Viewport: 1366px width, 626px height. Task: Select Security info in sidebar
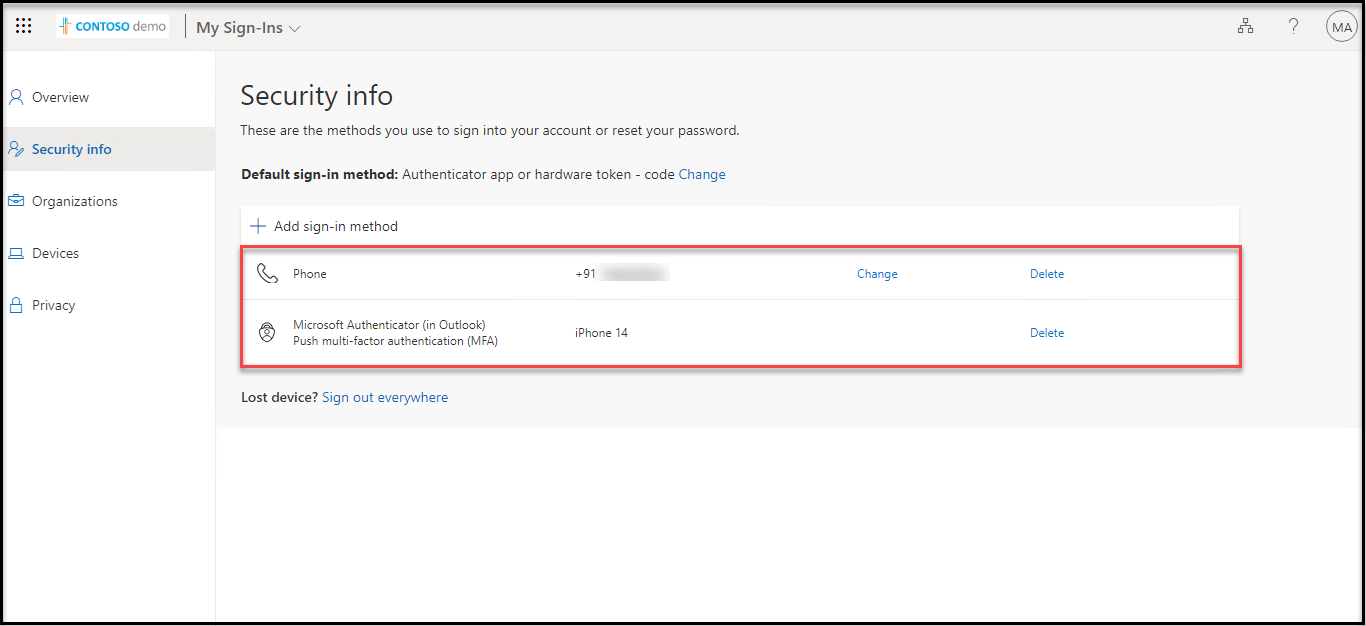(x=71, y=149)
